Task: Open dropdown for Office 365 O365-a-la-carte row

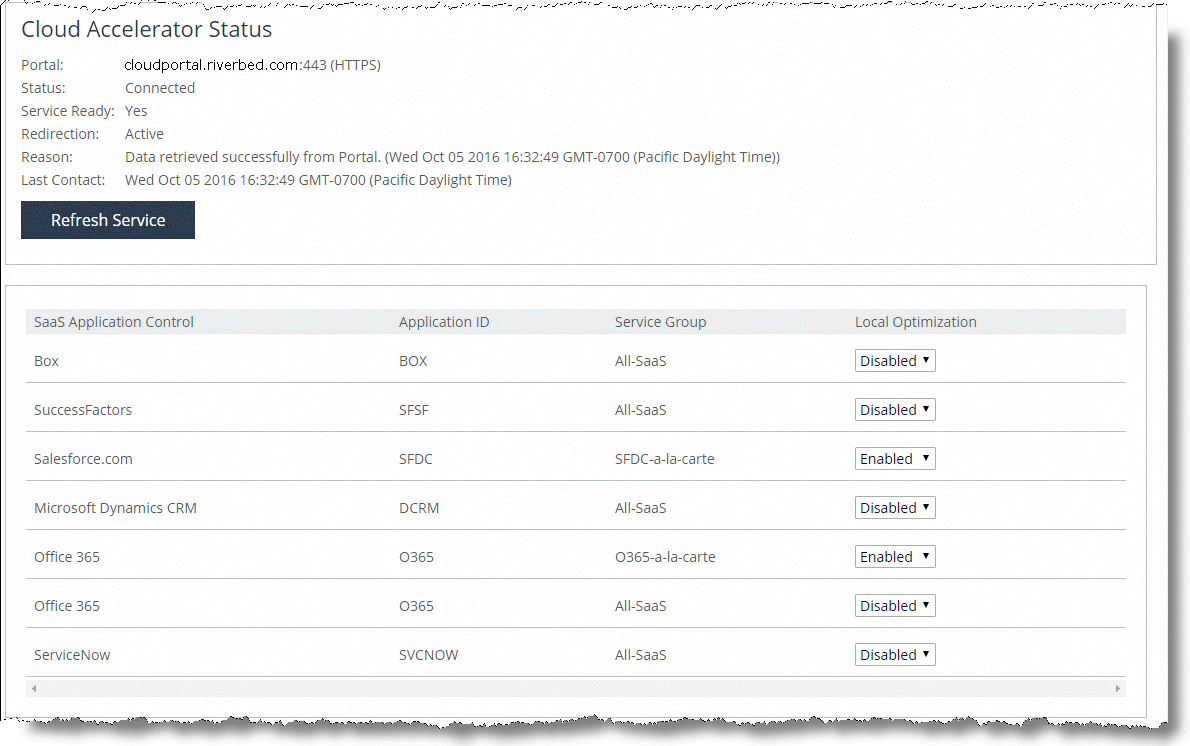Action: pyautogui.click(x=895, y=556)
